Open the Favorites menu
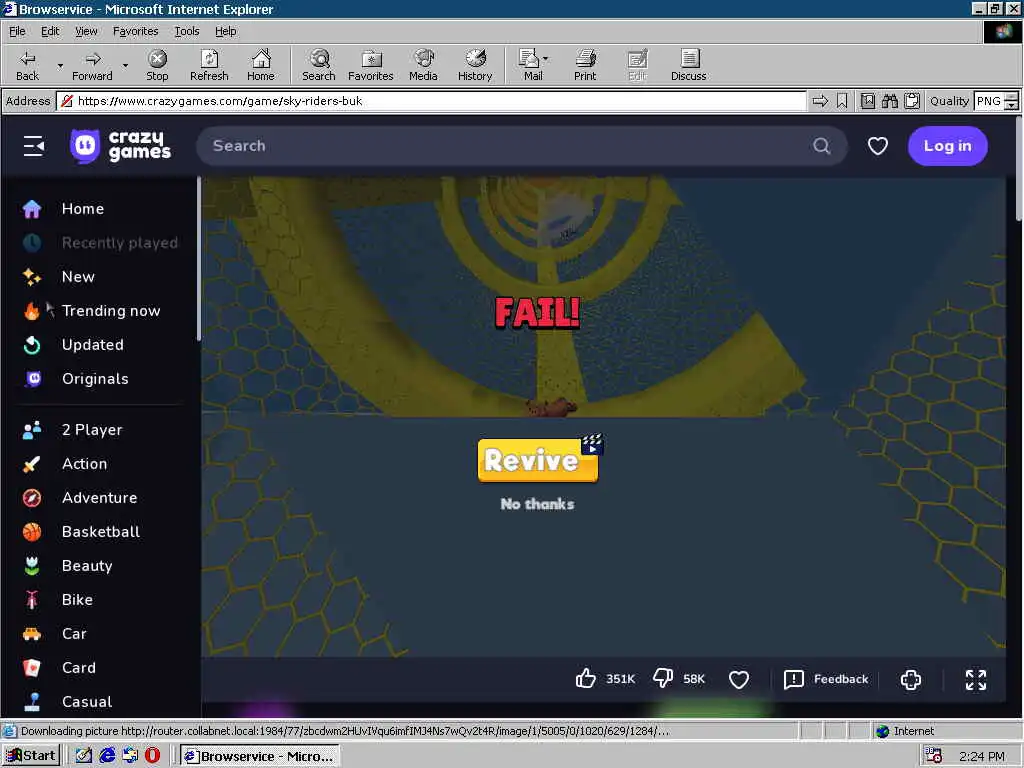1024x768 pixels. coord(135,31)
